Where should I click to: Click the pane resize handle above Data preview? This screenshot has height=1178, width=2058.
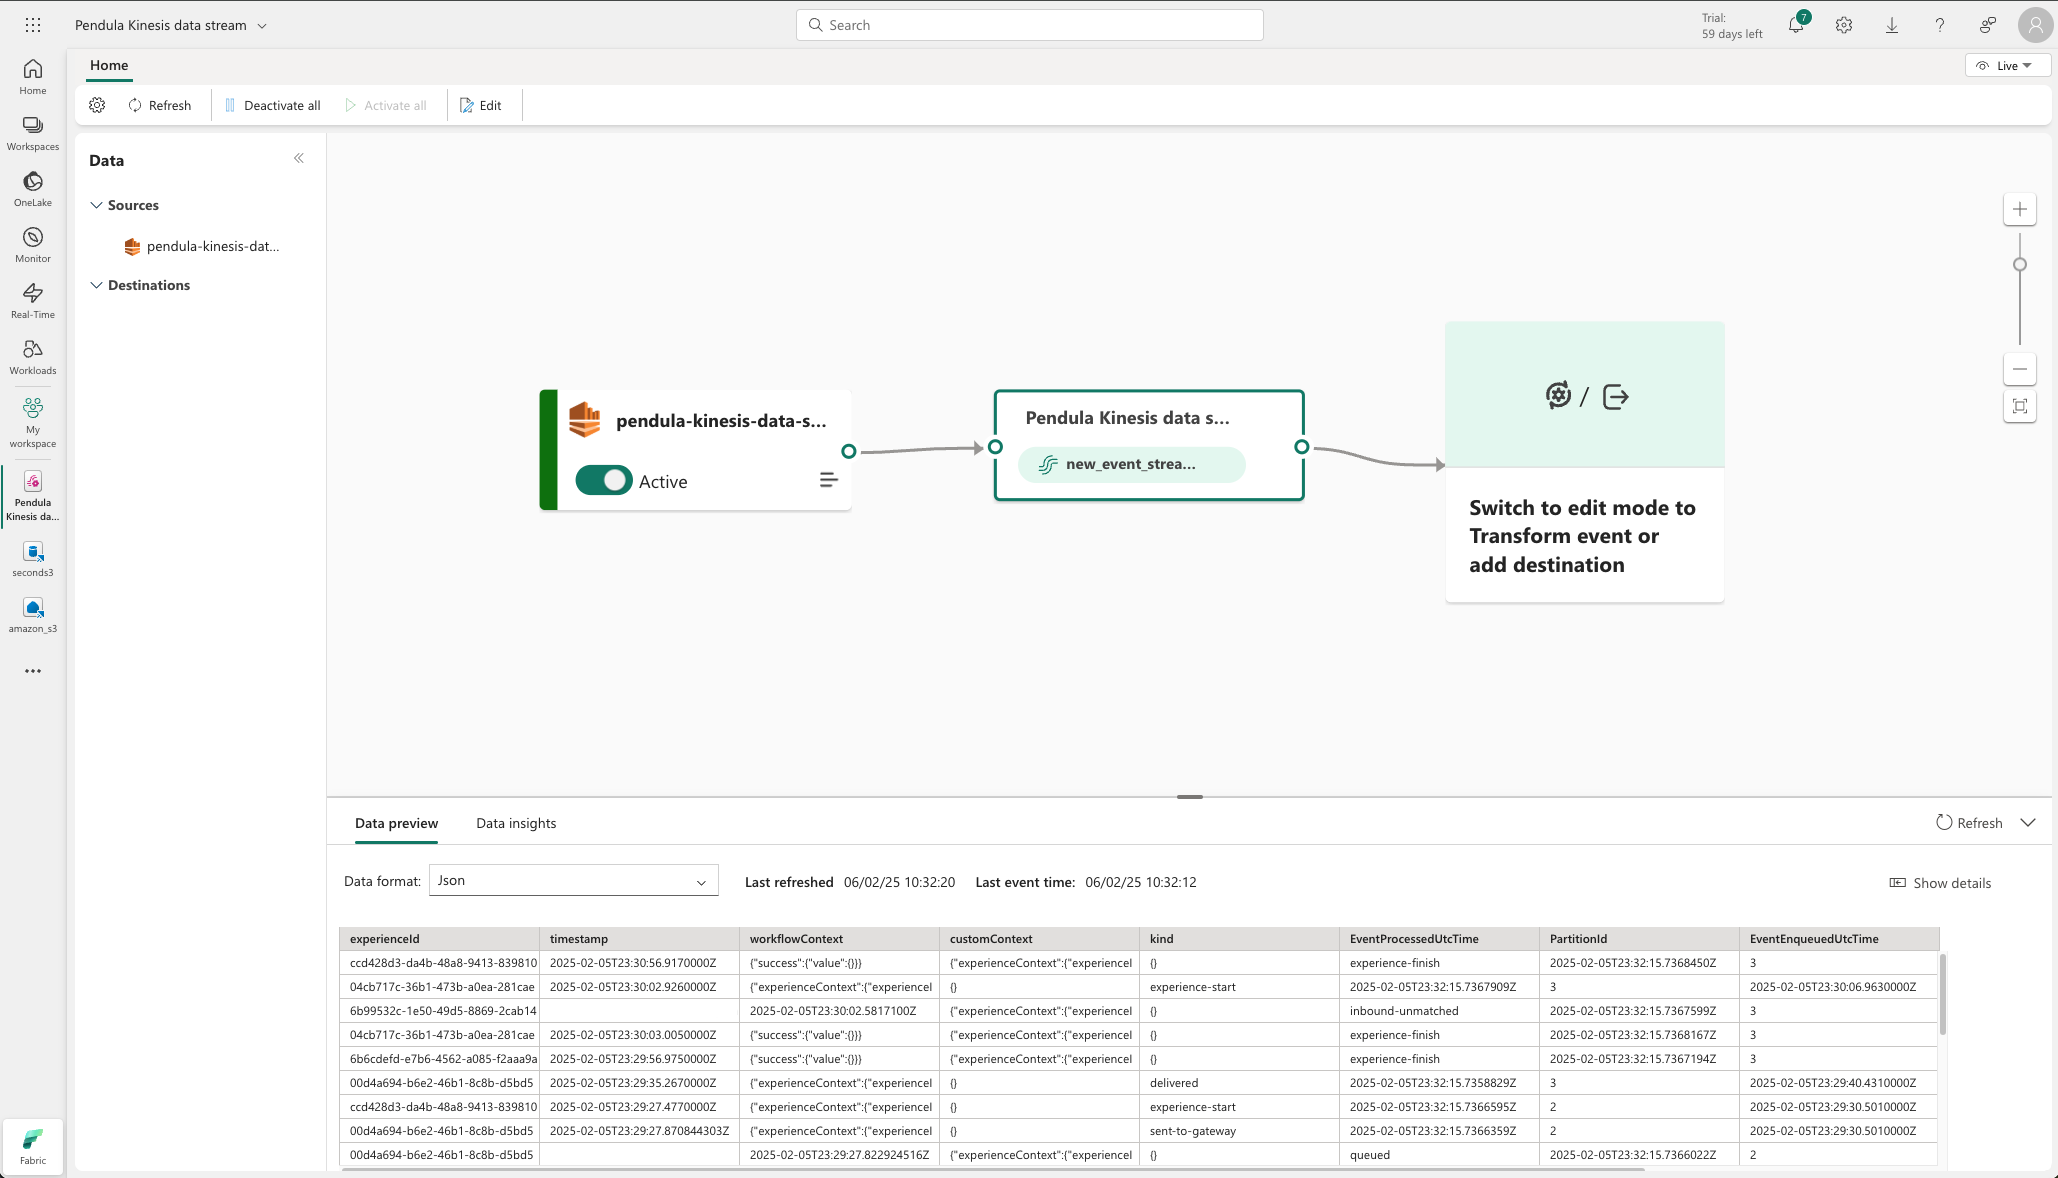tap(1190, 797)
